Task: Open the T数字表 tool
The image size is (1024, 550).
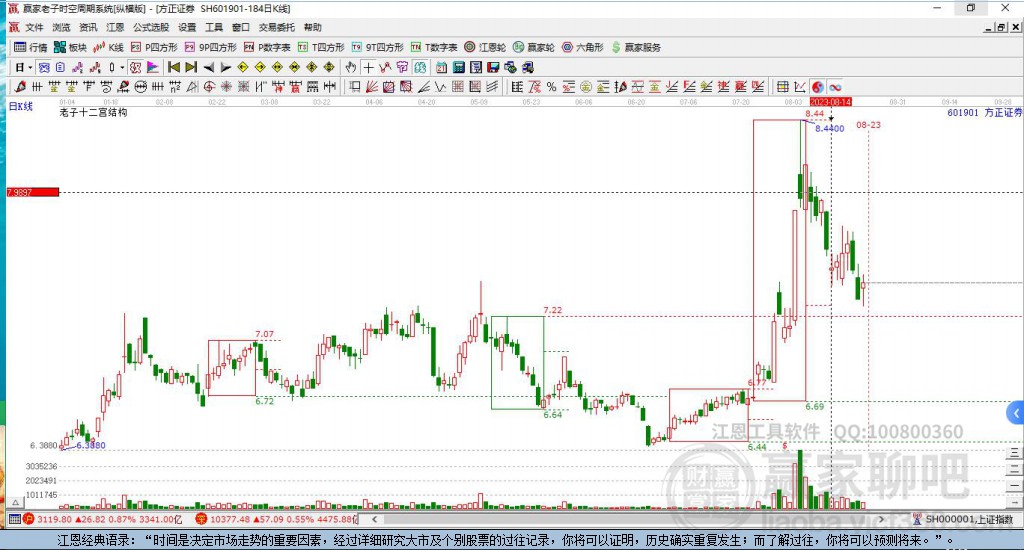Action: coord(434,47)
